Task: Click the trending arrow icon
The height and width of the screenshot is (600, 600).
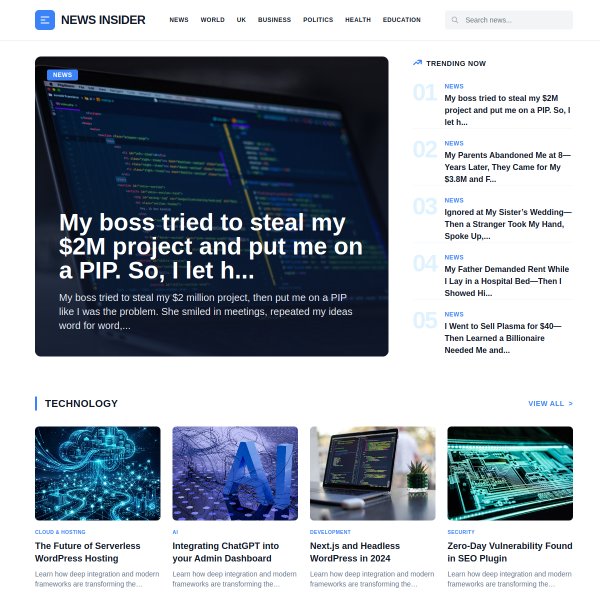Action: click(417, 63)
